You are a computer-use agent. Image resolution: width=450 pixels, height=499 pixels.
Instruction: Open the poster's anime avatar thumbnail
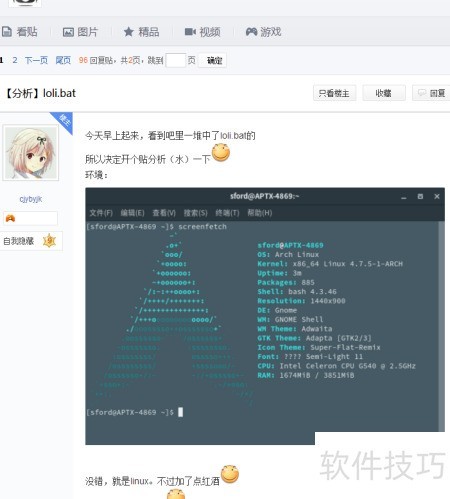[x=31, y=153]
